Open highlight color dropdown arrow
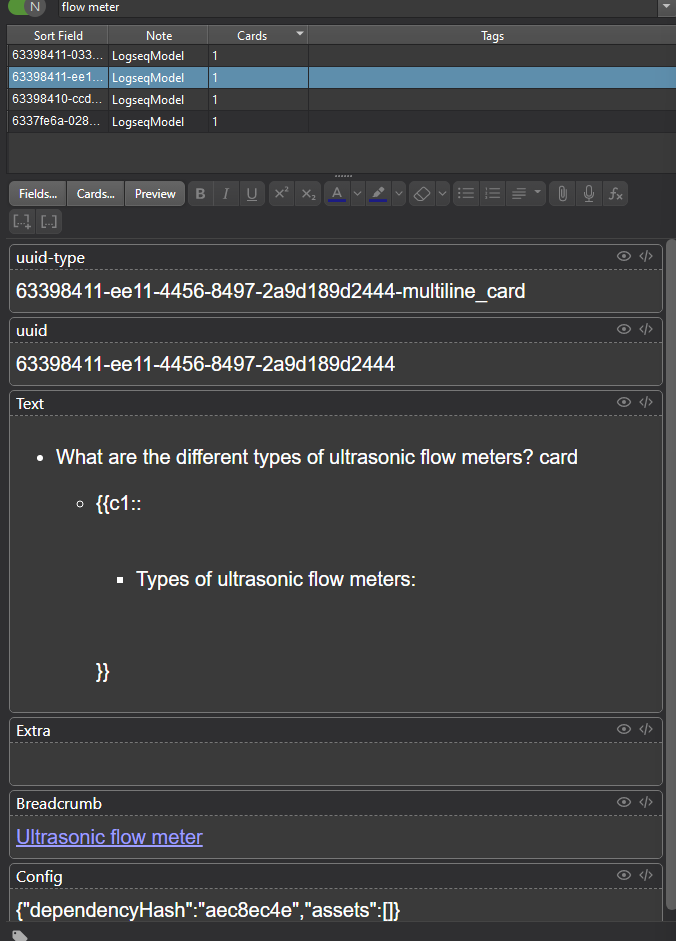The image size is (676, 941). (x=399, y=194)
